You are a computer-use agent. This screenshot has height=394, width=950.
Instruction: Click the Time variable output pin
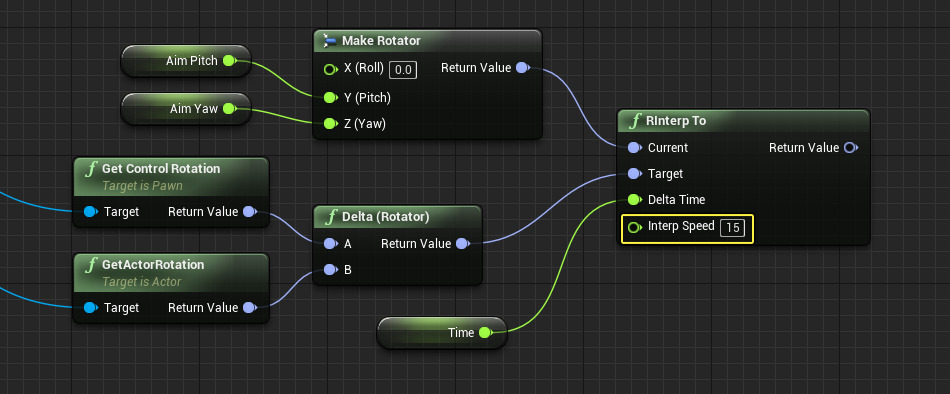point(485,332)
